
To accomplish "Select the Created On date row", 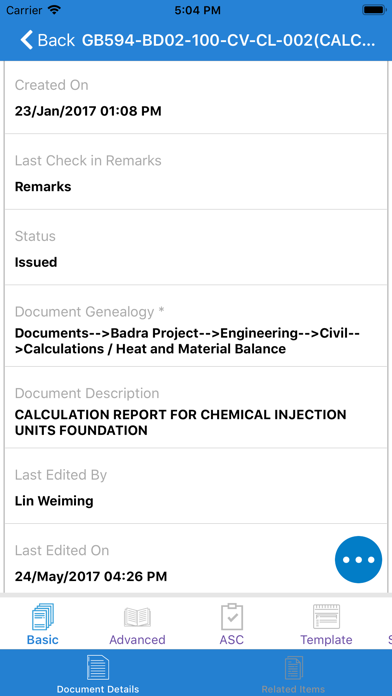I will pyautogui.click(x=196, y=96).
